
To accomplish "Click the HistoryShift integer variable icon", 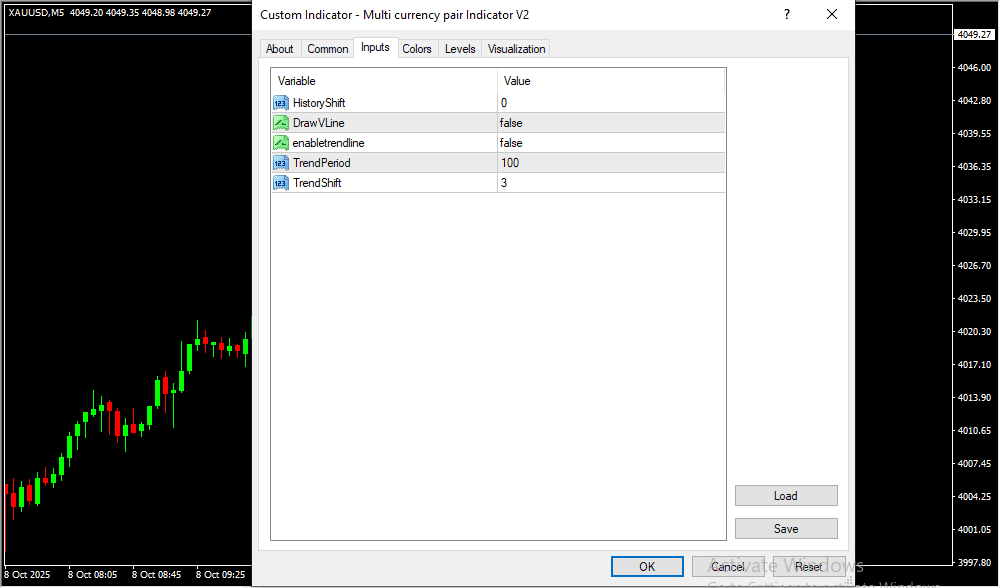I will 280,103.
